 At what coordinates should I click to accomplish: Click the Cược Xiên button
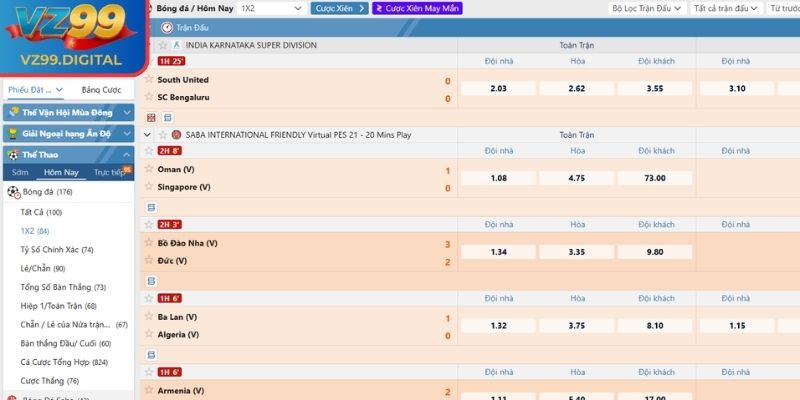339,8
